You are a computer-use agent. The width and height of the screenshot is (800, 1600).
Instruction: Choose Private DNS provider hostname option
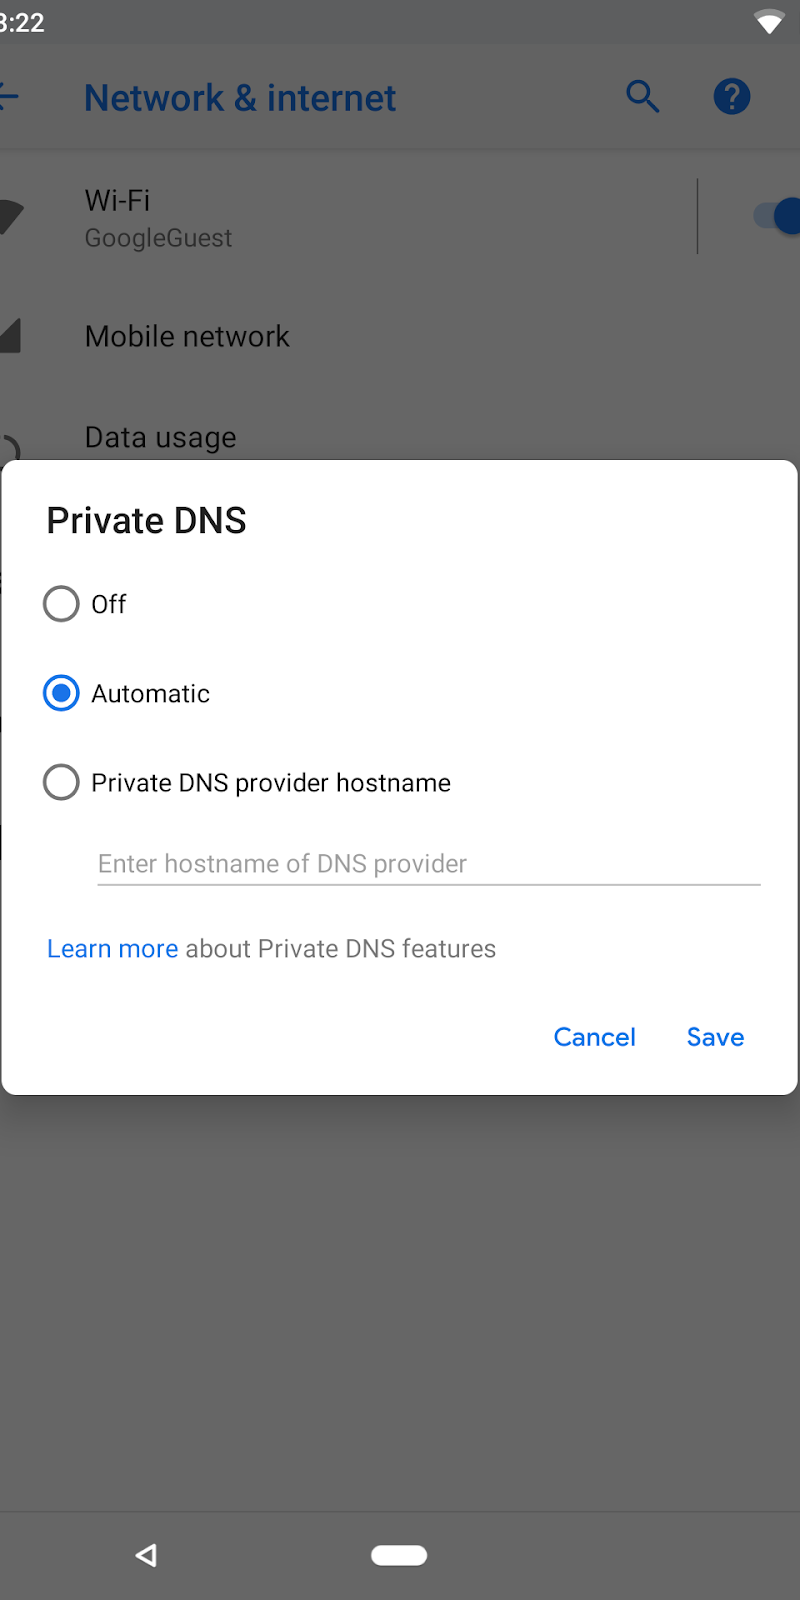pyautogui.click(x=61, y=782)
